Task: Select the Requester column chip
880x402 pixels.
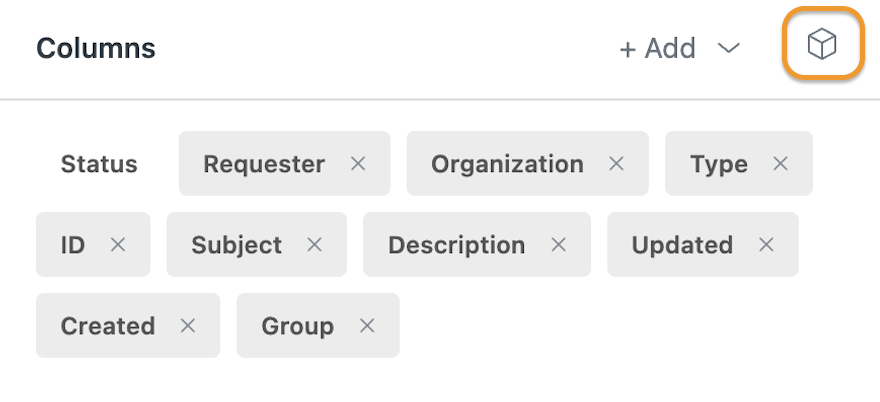Action: [285, 163]
